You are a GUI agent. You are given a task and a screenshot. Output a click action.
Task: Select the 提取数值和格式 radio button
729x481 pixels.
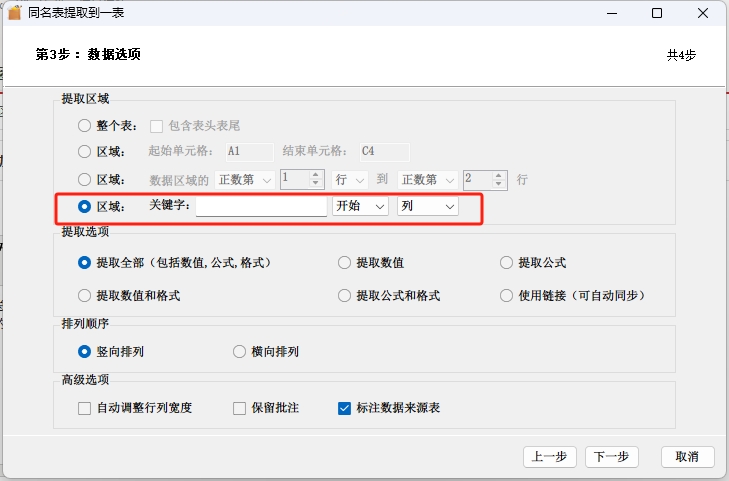point(84,296)
